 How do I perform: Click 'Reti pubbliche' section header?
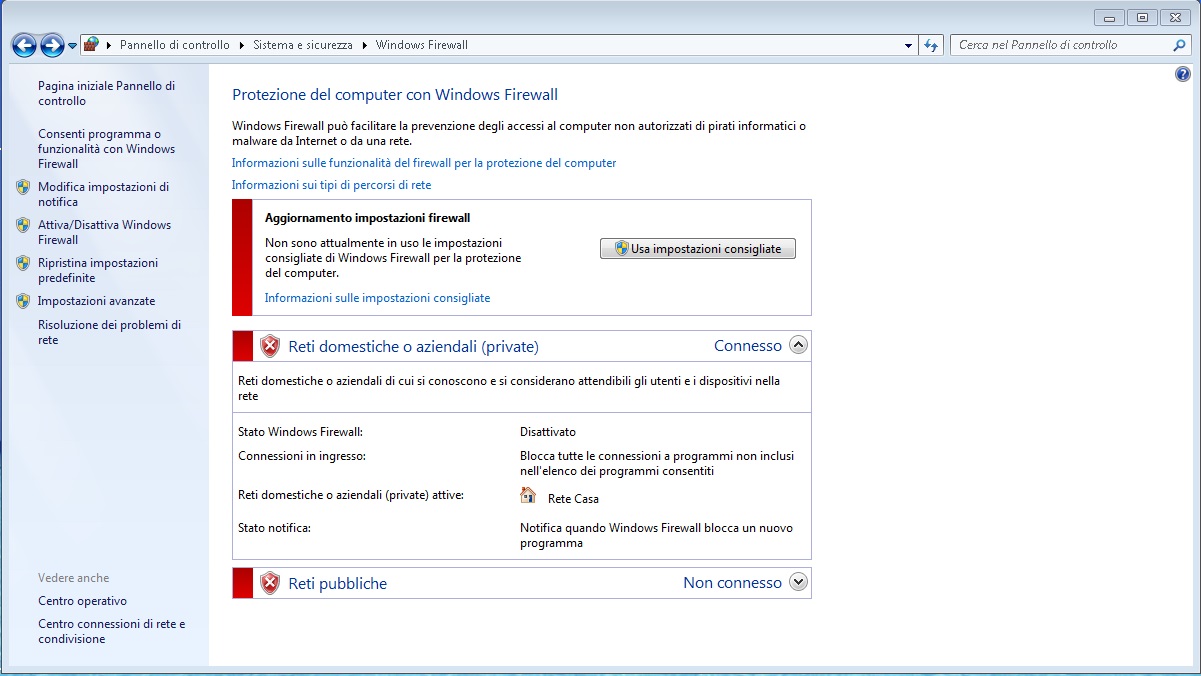338,584
